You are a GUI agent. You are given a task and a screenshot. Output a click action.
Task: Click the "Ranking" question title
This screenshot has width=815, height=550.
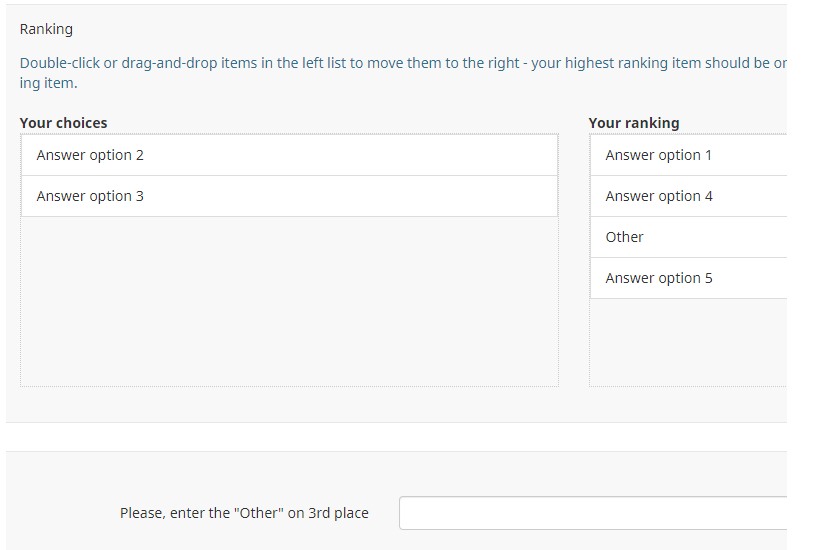pos(46,29)
